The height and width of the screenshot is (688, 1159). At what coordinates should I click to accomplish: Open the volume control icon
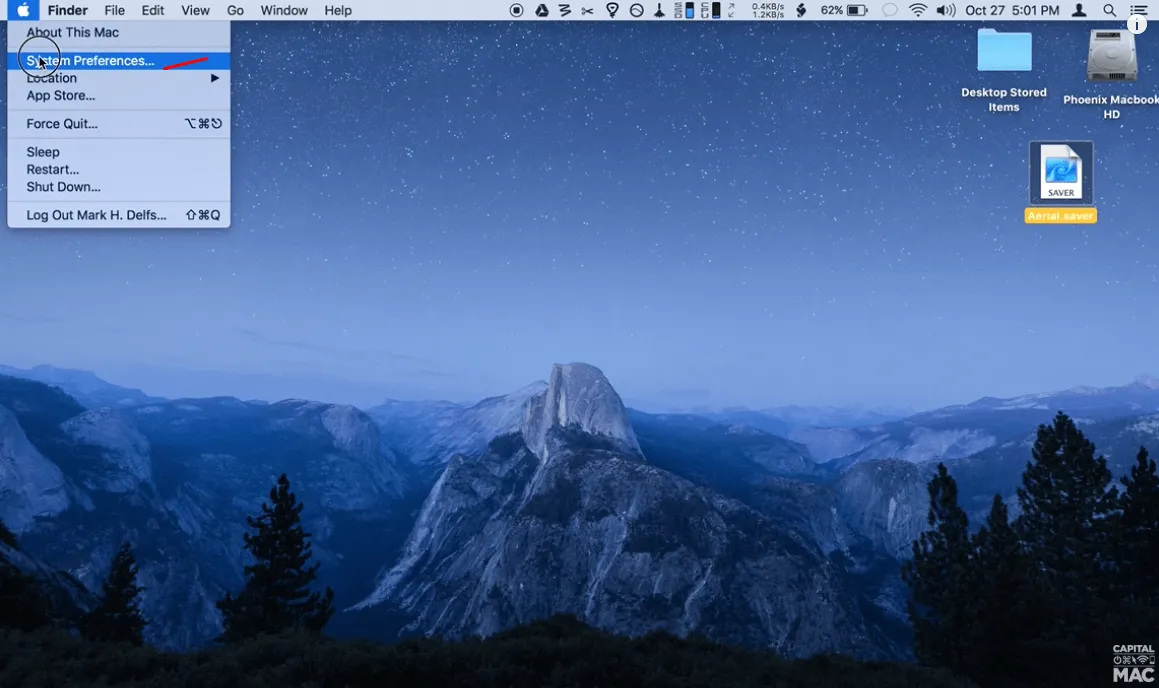click(x=946, y=10)
